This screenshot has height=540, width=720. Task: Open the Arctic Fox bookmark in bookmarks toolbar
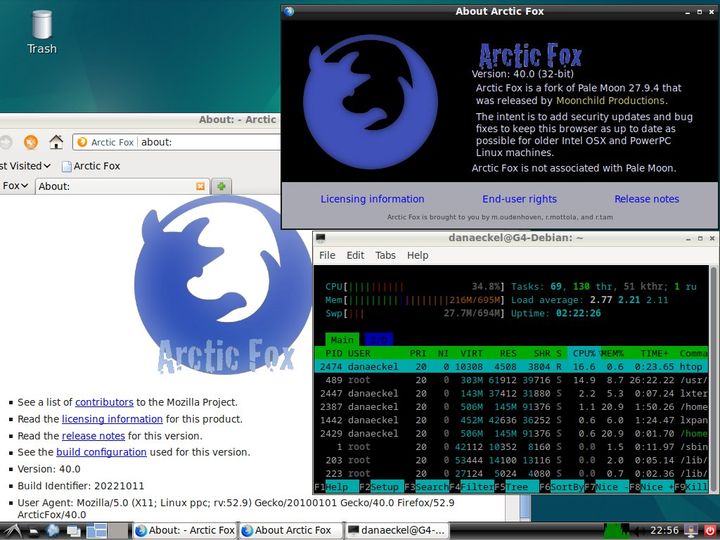tap(91, 166)
